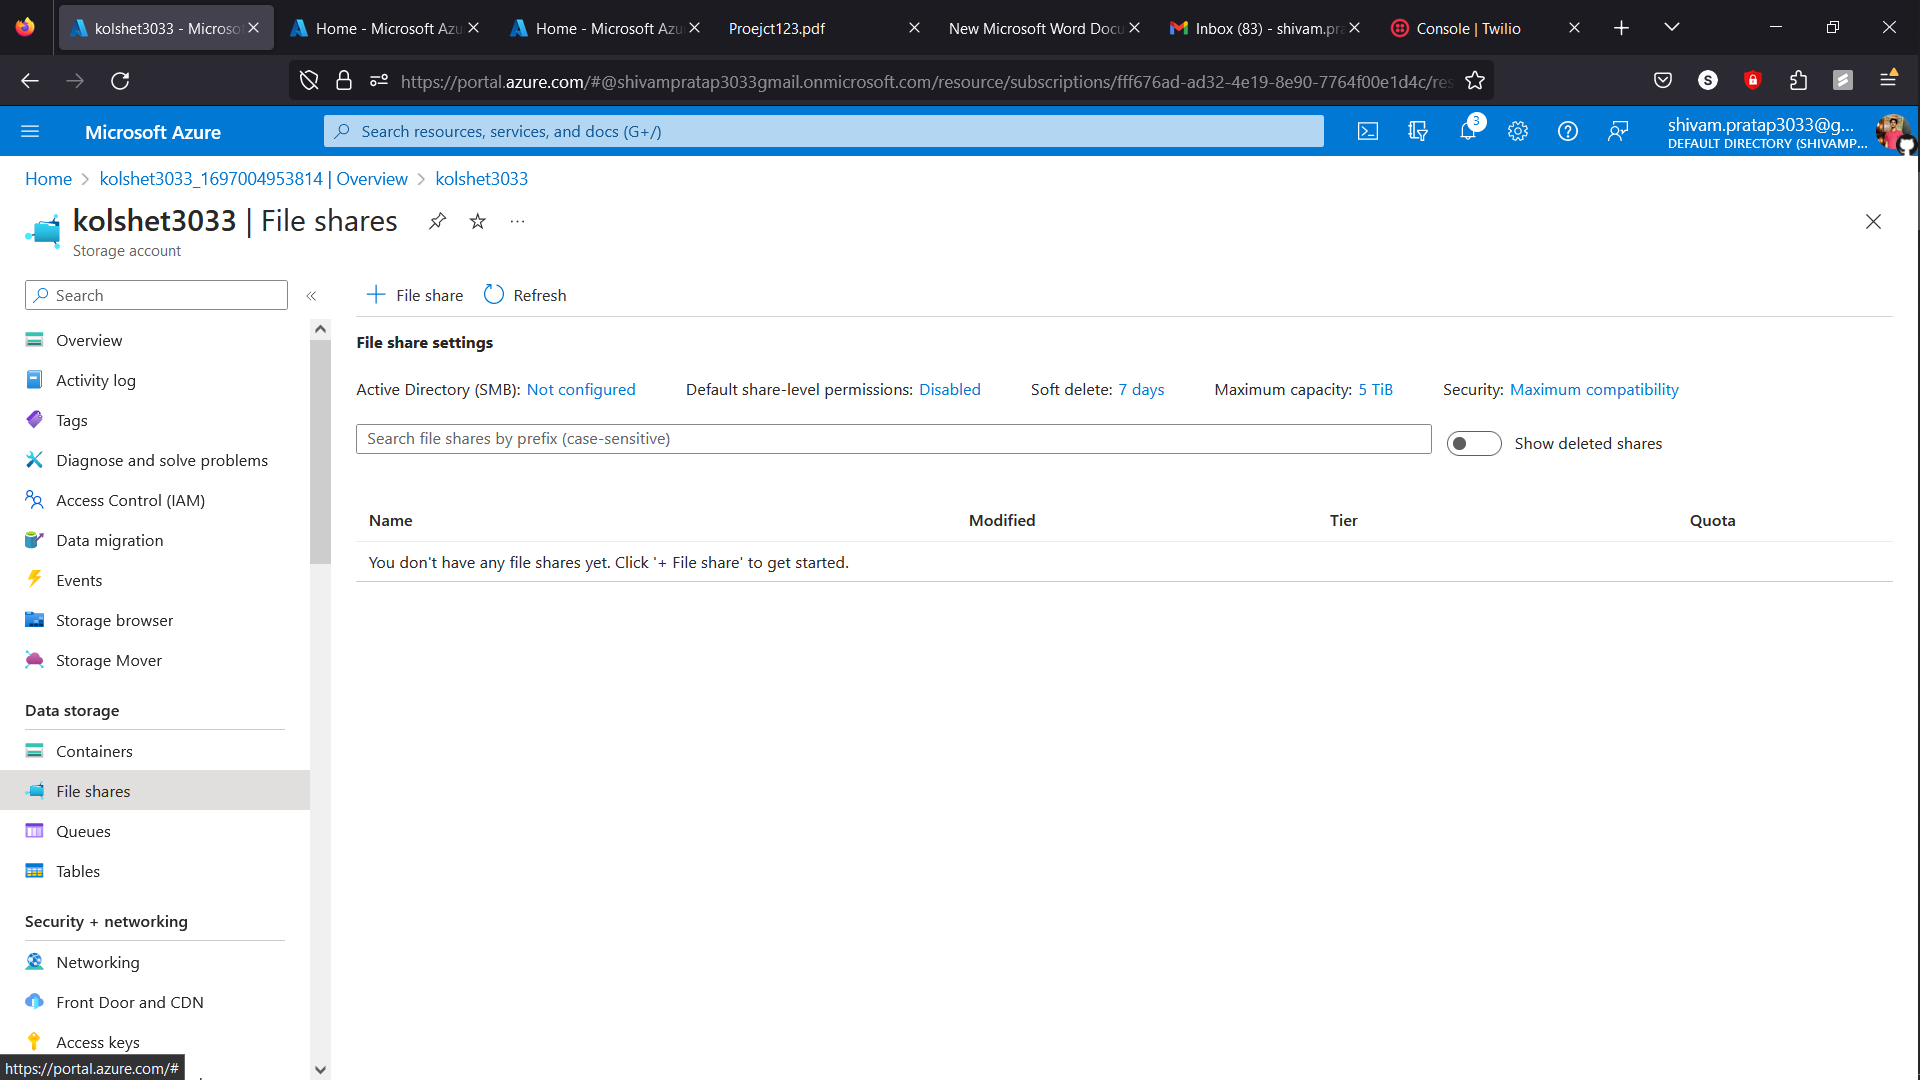
Task: Favorite the kolshet3033 storage account page
Action: click(x=477, y=221)
